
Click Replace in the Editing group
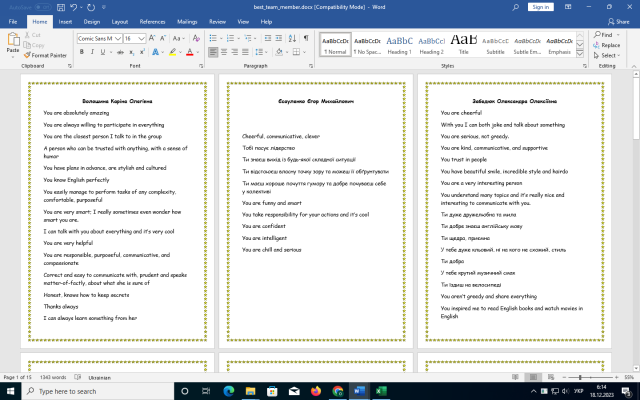[x=607, y=45]
